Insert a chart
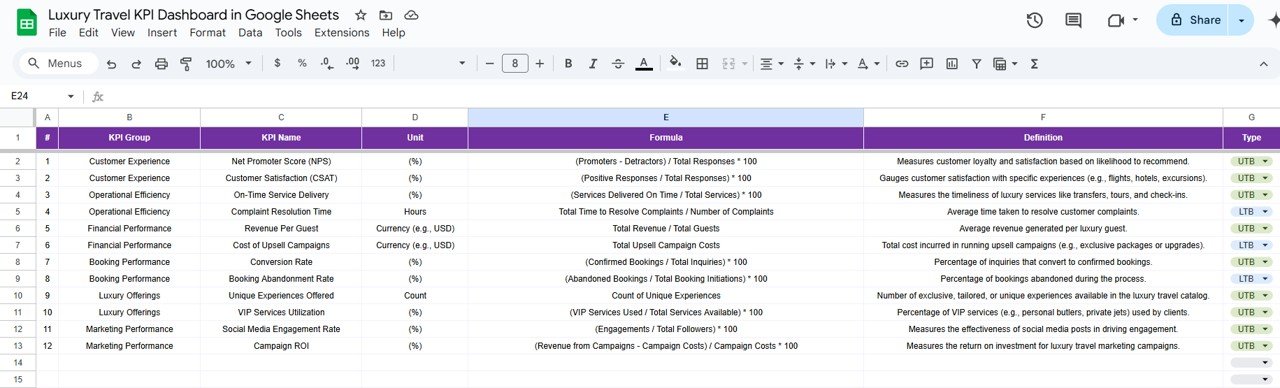 951,64
